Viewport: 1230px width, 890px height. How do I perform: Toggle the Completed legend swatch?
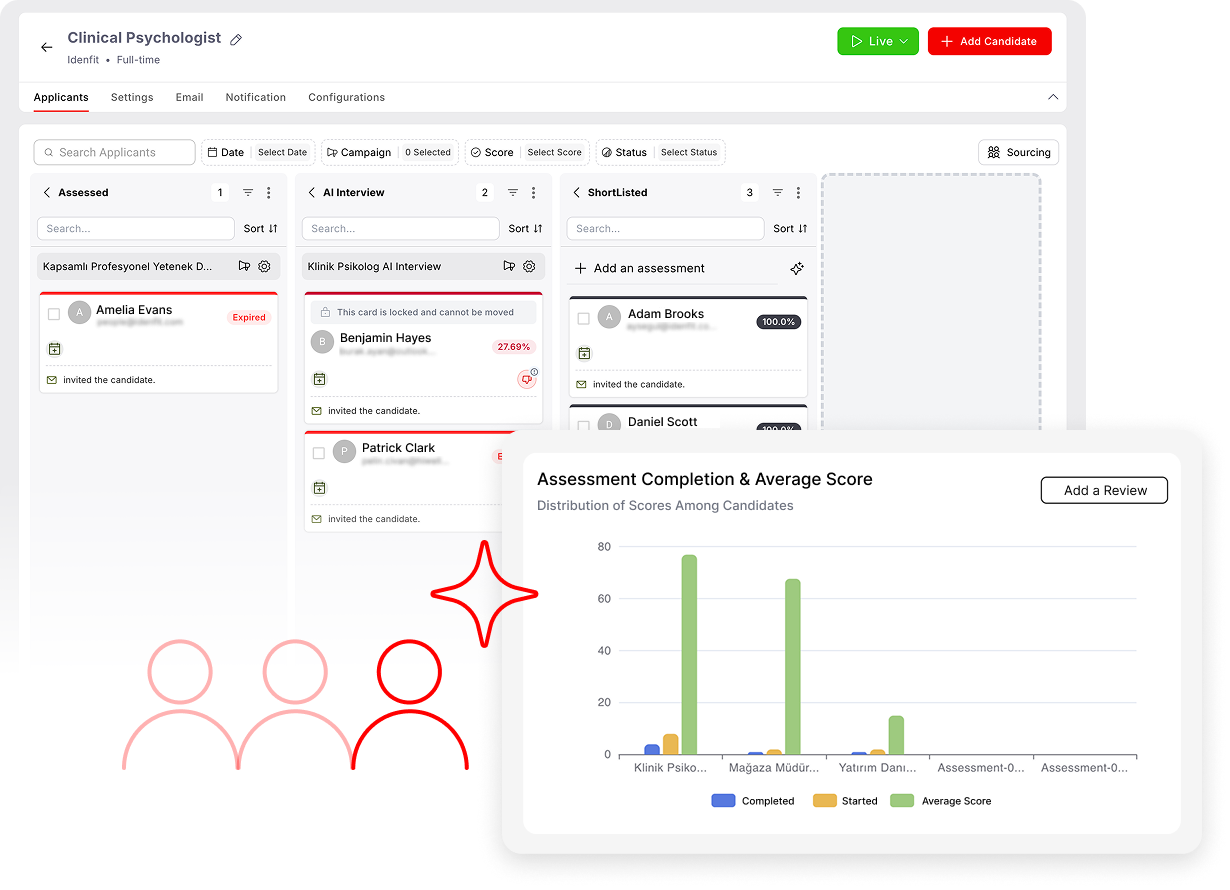tap(724, 801)
